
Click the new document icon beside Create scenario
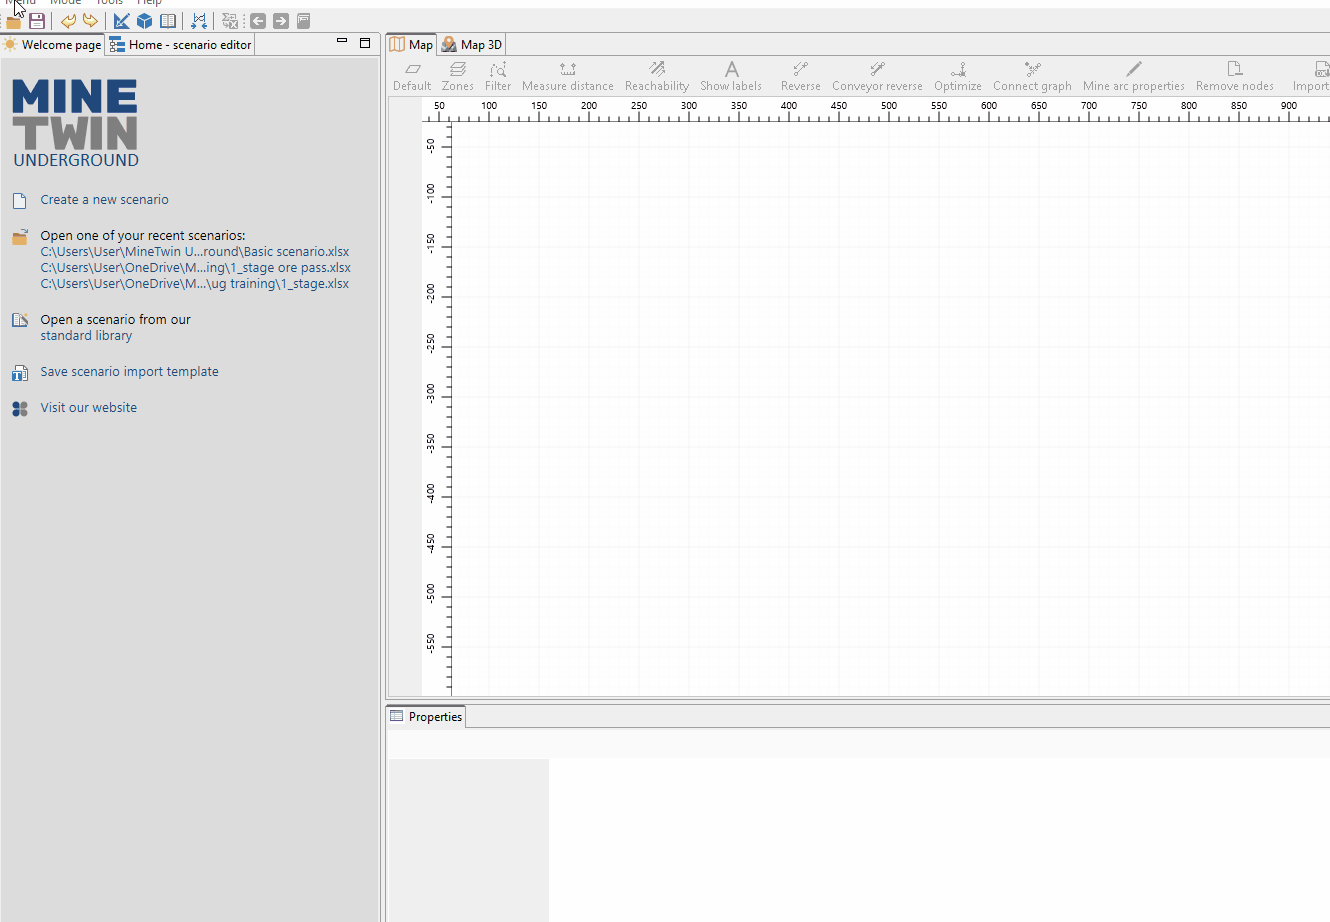point(19,201)
